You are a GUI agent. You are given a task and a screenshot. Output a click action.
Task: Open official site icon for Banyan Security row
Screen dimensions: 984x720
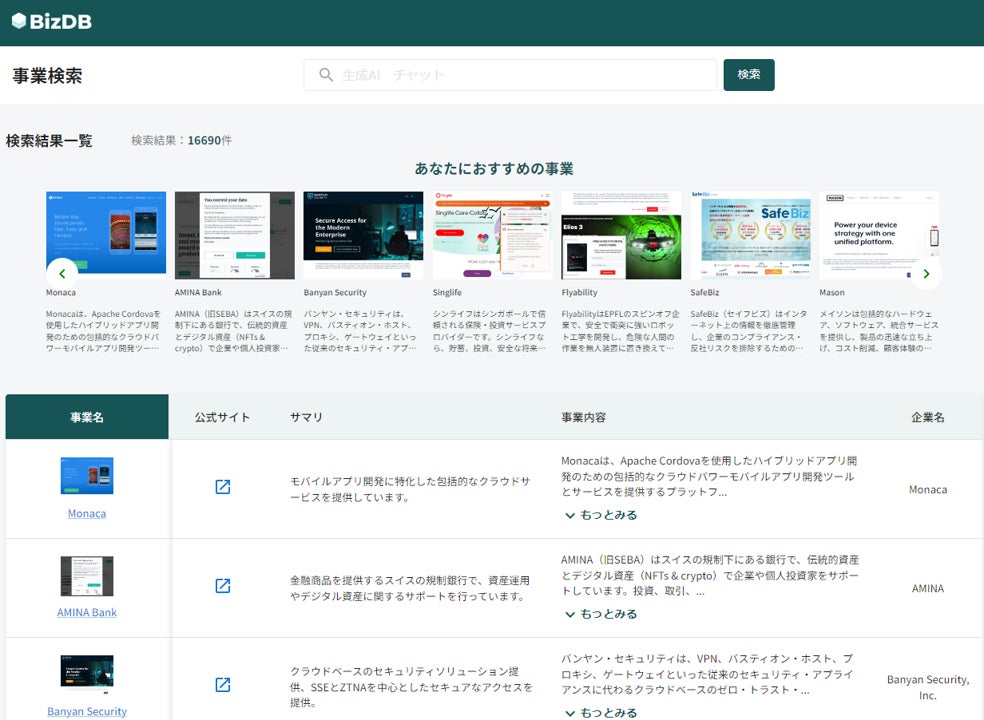click(x=223, y=684)
